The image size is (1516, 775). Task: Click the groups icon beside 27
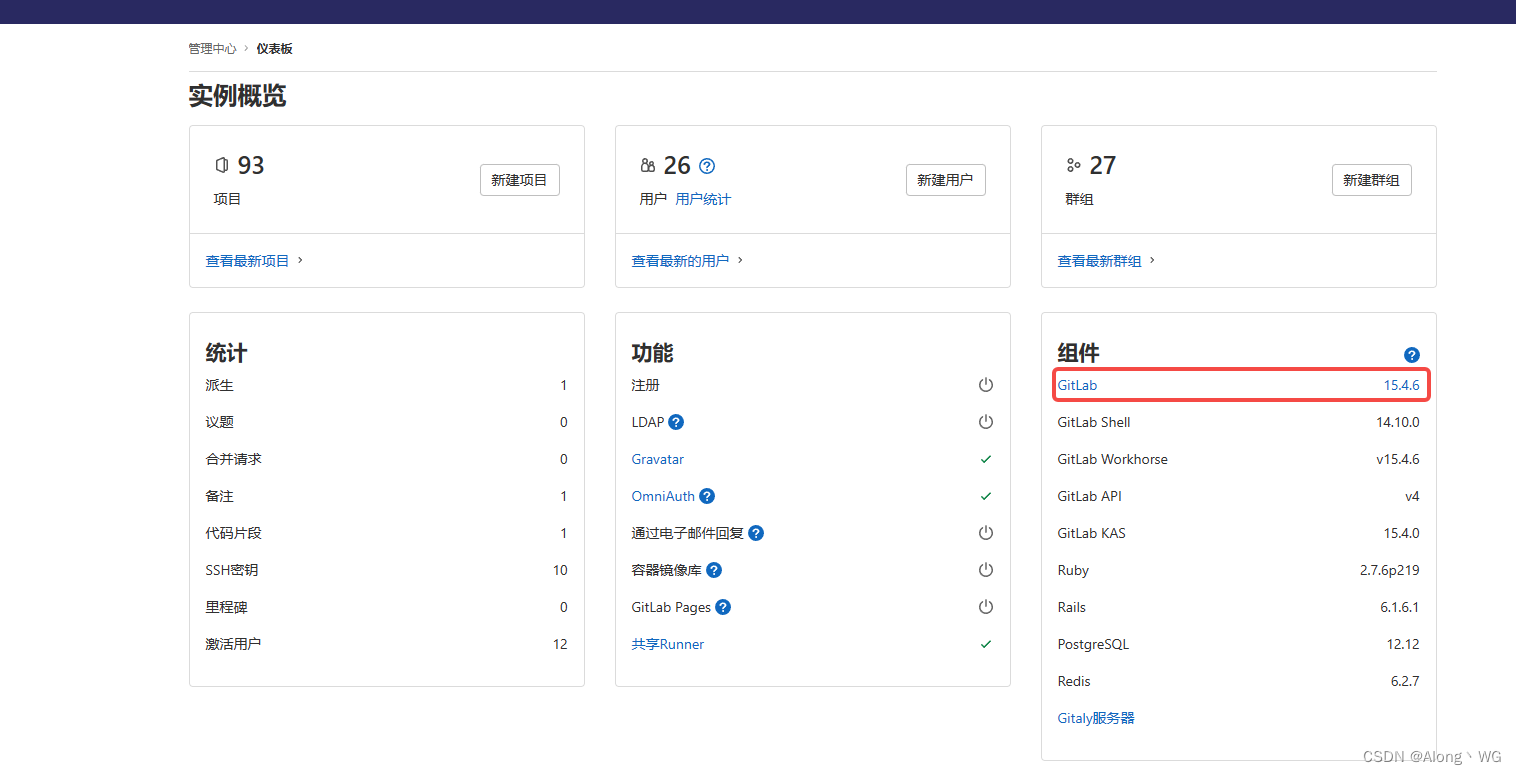point(1074,165)
